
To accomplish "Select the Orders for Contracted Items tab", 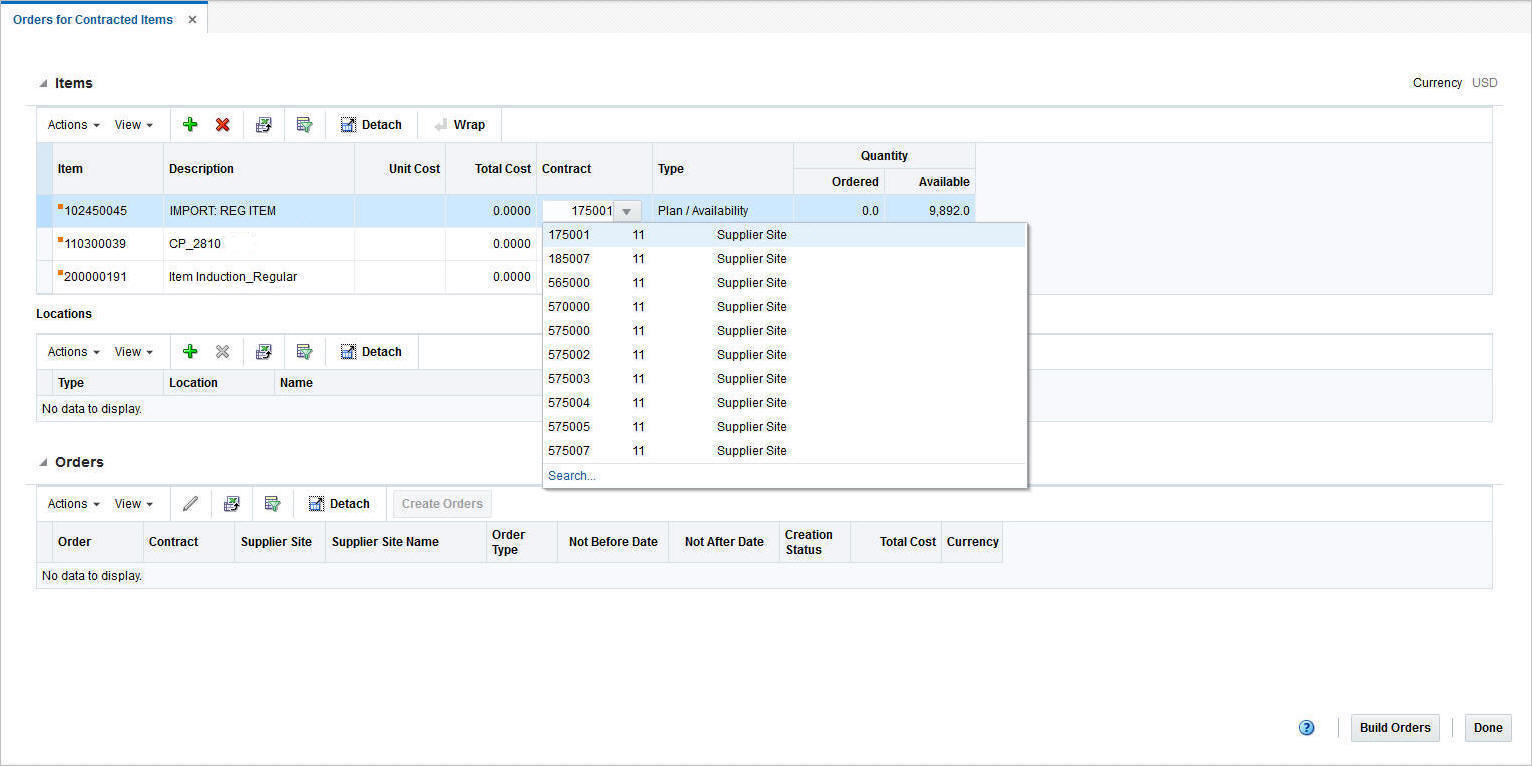I will 93,18.
